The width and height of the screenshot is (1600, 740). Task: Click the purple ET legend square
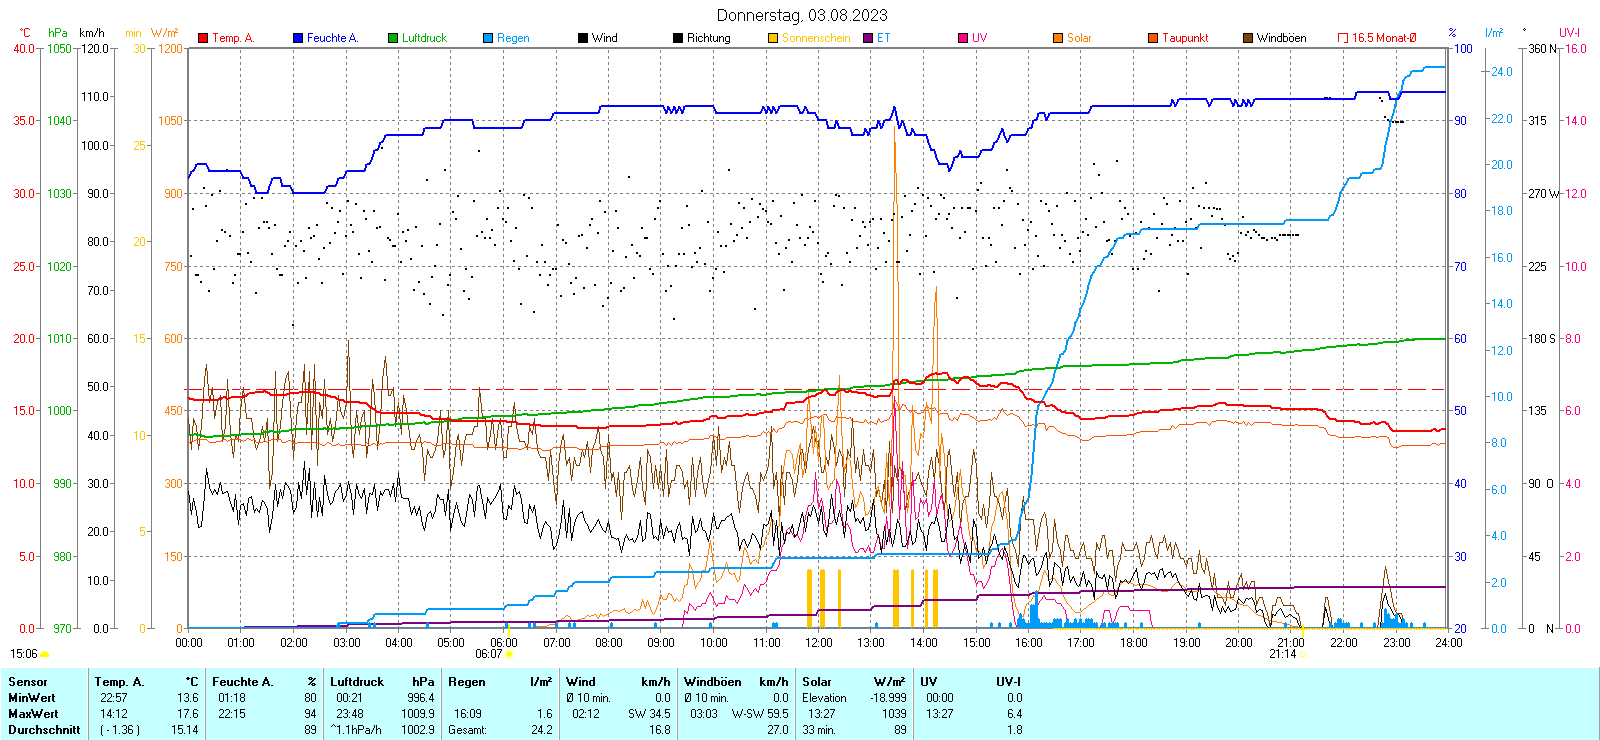click(x=868, y=38)
